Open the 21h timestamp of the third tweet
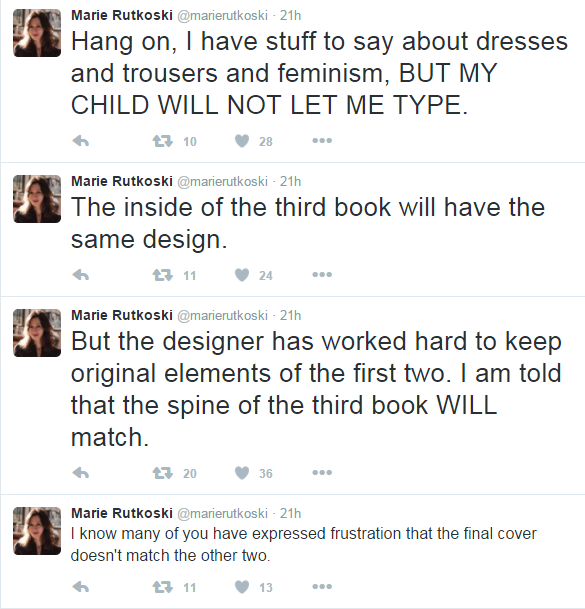This screenshot has width=585, height=609. click(291, 315)
